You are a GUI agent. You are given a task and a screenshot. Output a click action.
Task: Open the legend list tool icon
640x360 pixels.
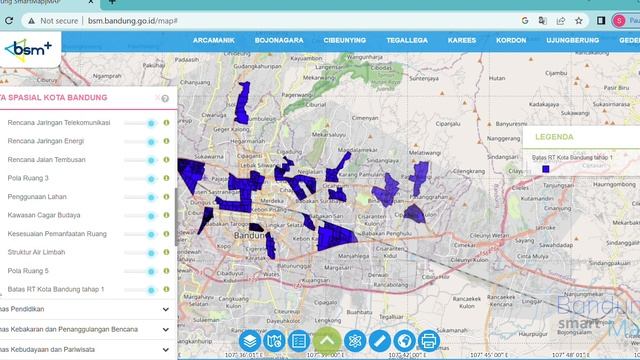coord(299,340)
